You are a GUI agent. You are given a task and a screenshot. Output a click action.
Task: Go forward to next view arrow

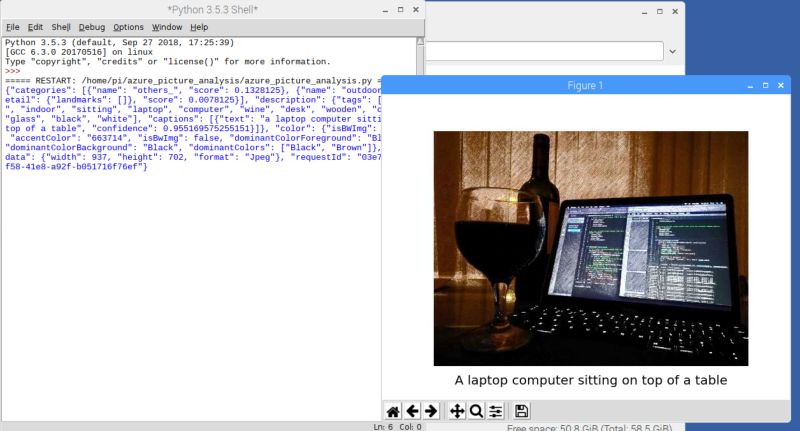pyautogui.click(x=431, y=411)
